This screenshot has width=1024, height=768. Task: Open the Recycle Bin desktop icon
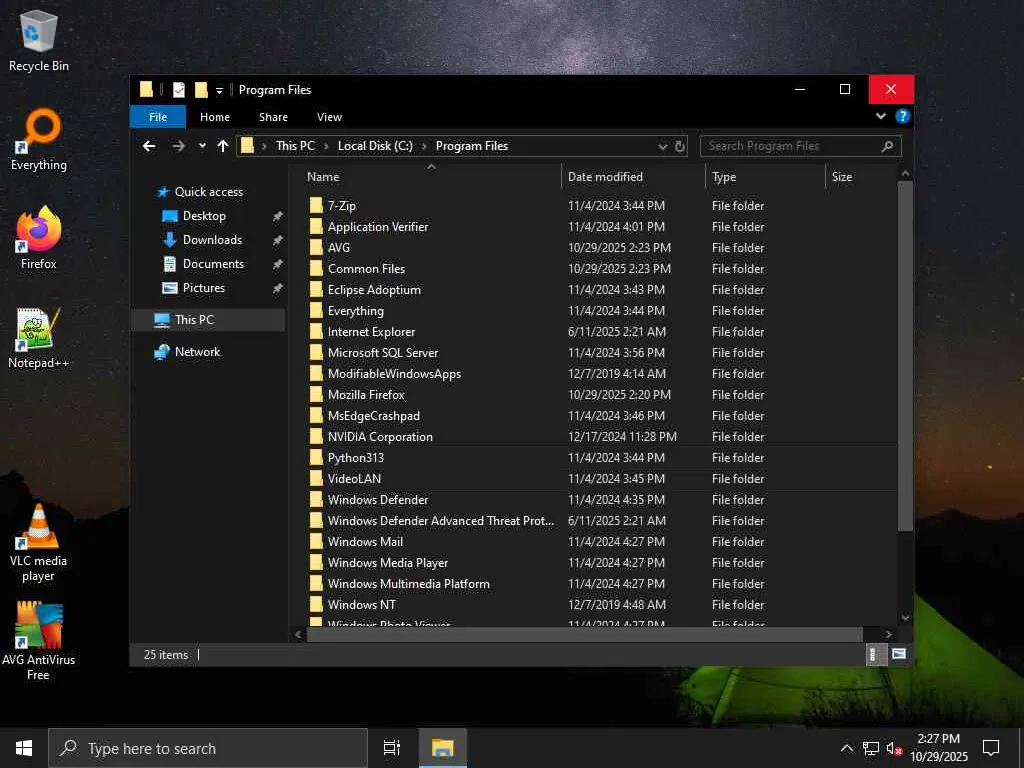(x=39, y=40)
